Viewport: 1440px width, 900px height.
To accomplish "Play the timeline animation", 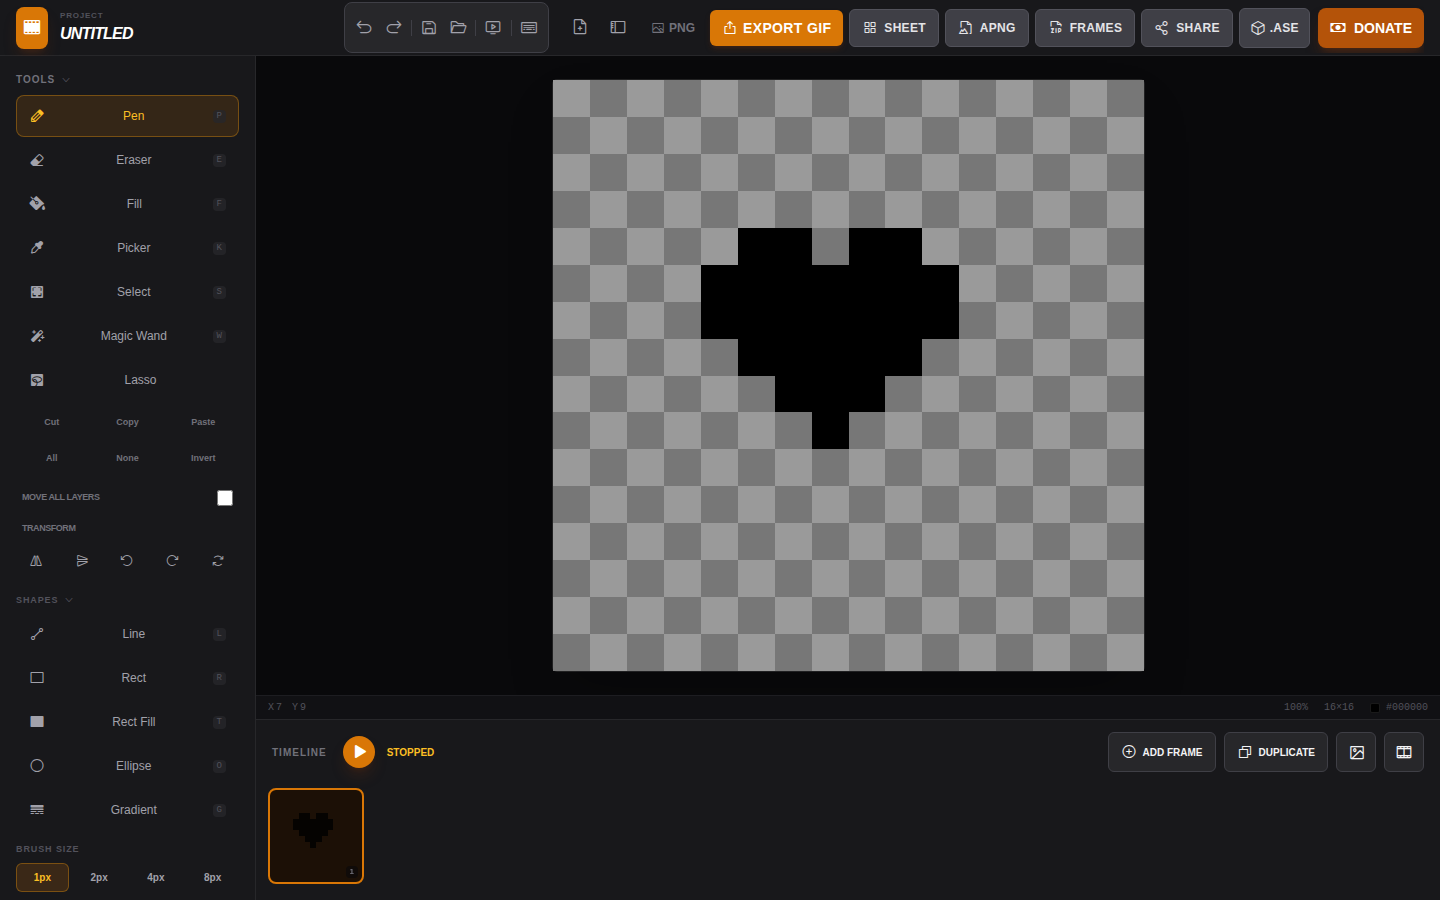I will pos(359,752).
